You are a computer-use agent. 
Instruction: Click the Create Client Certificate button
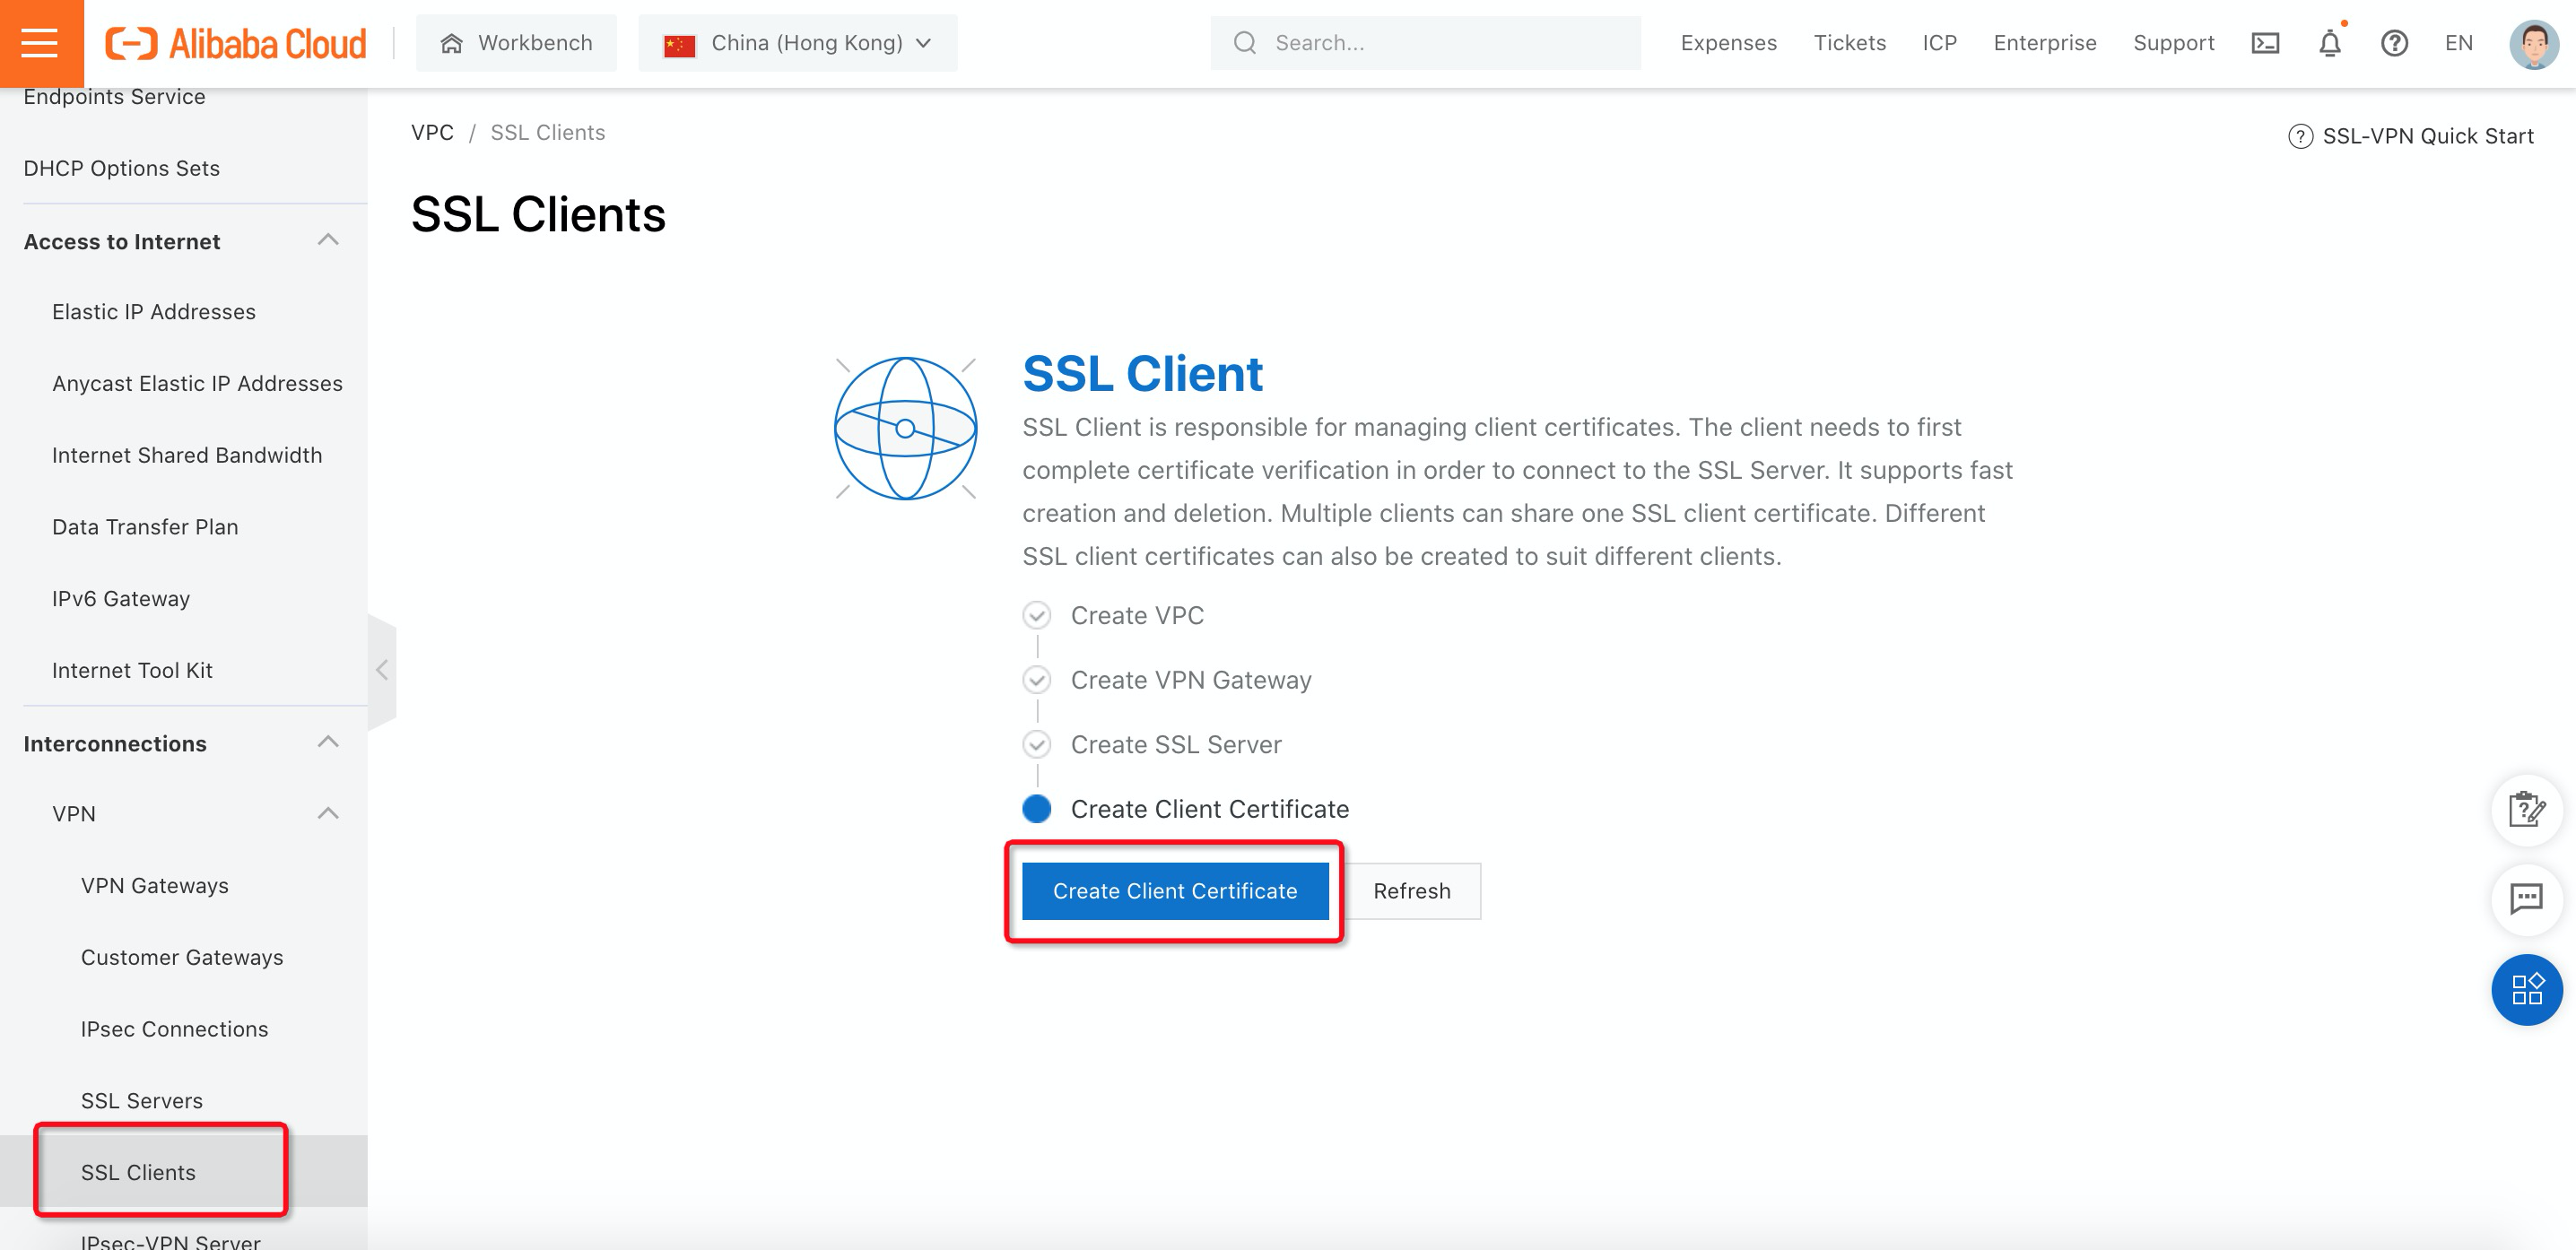(x=1174, y=890)
